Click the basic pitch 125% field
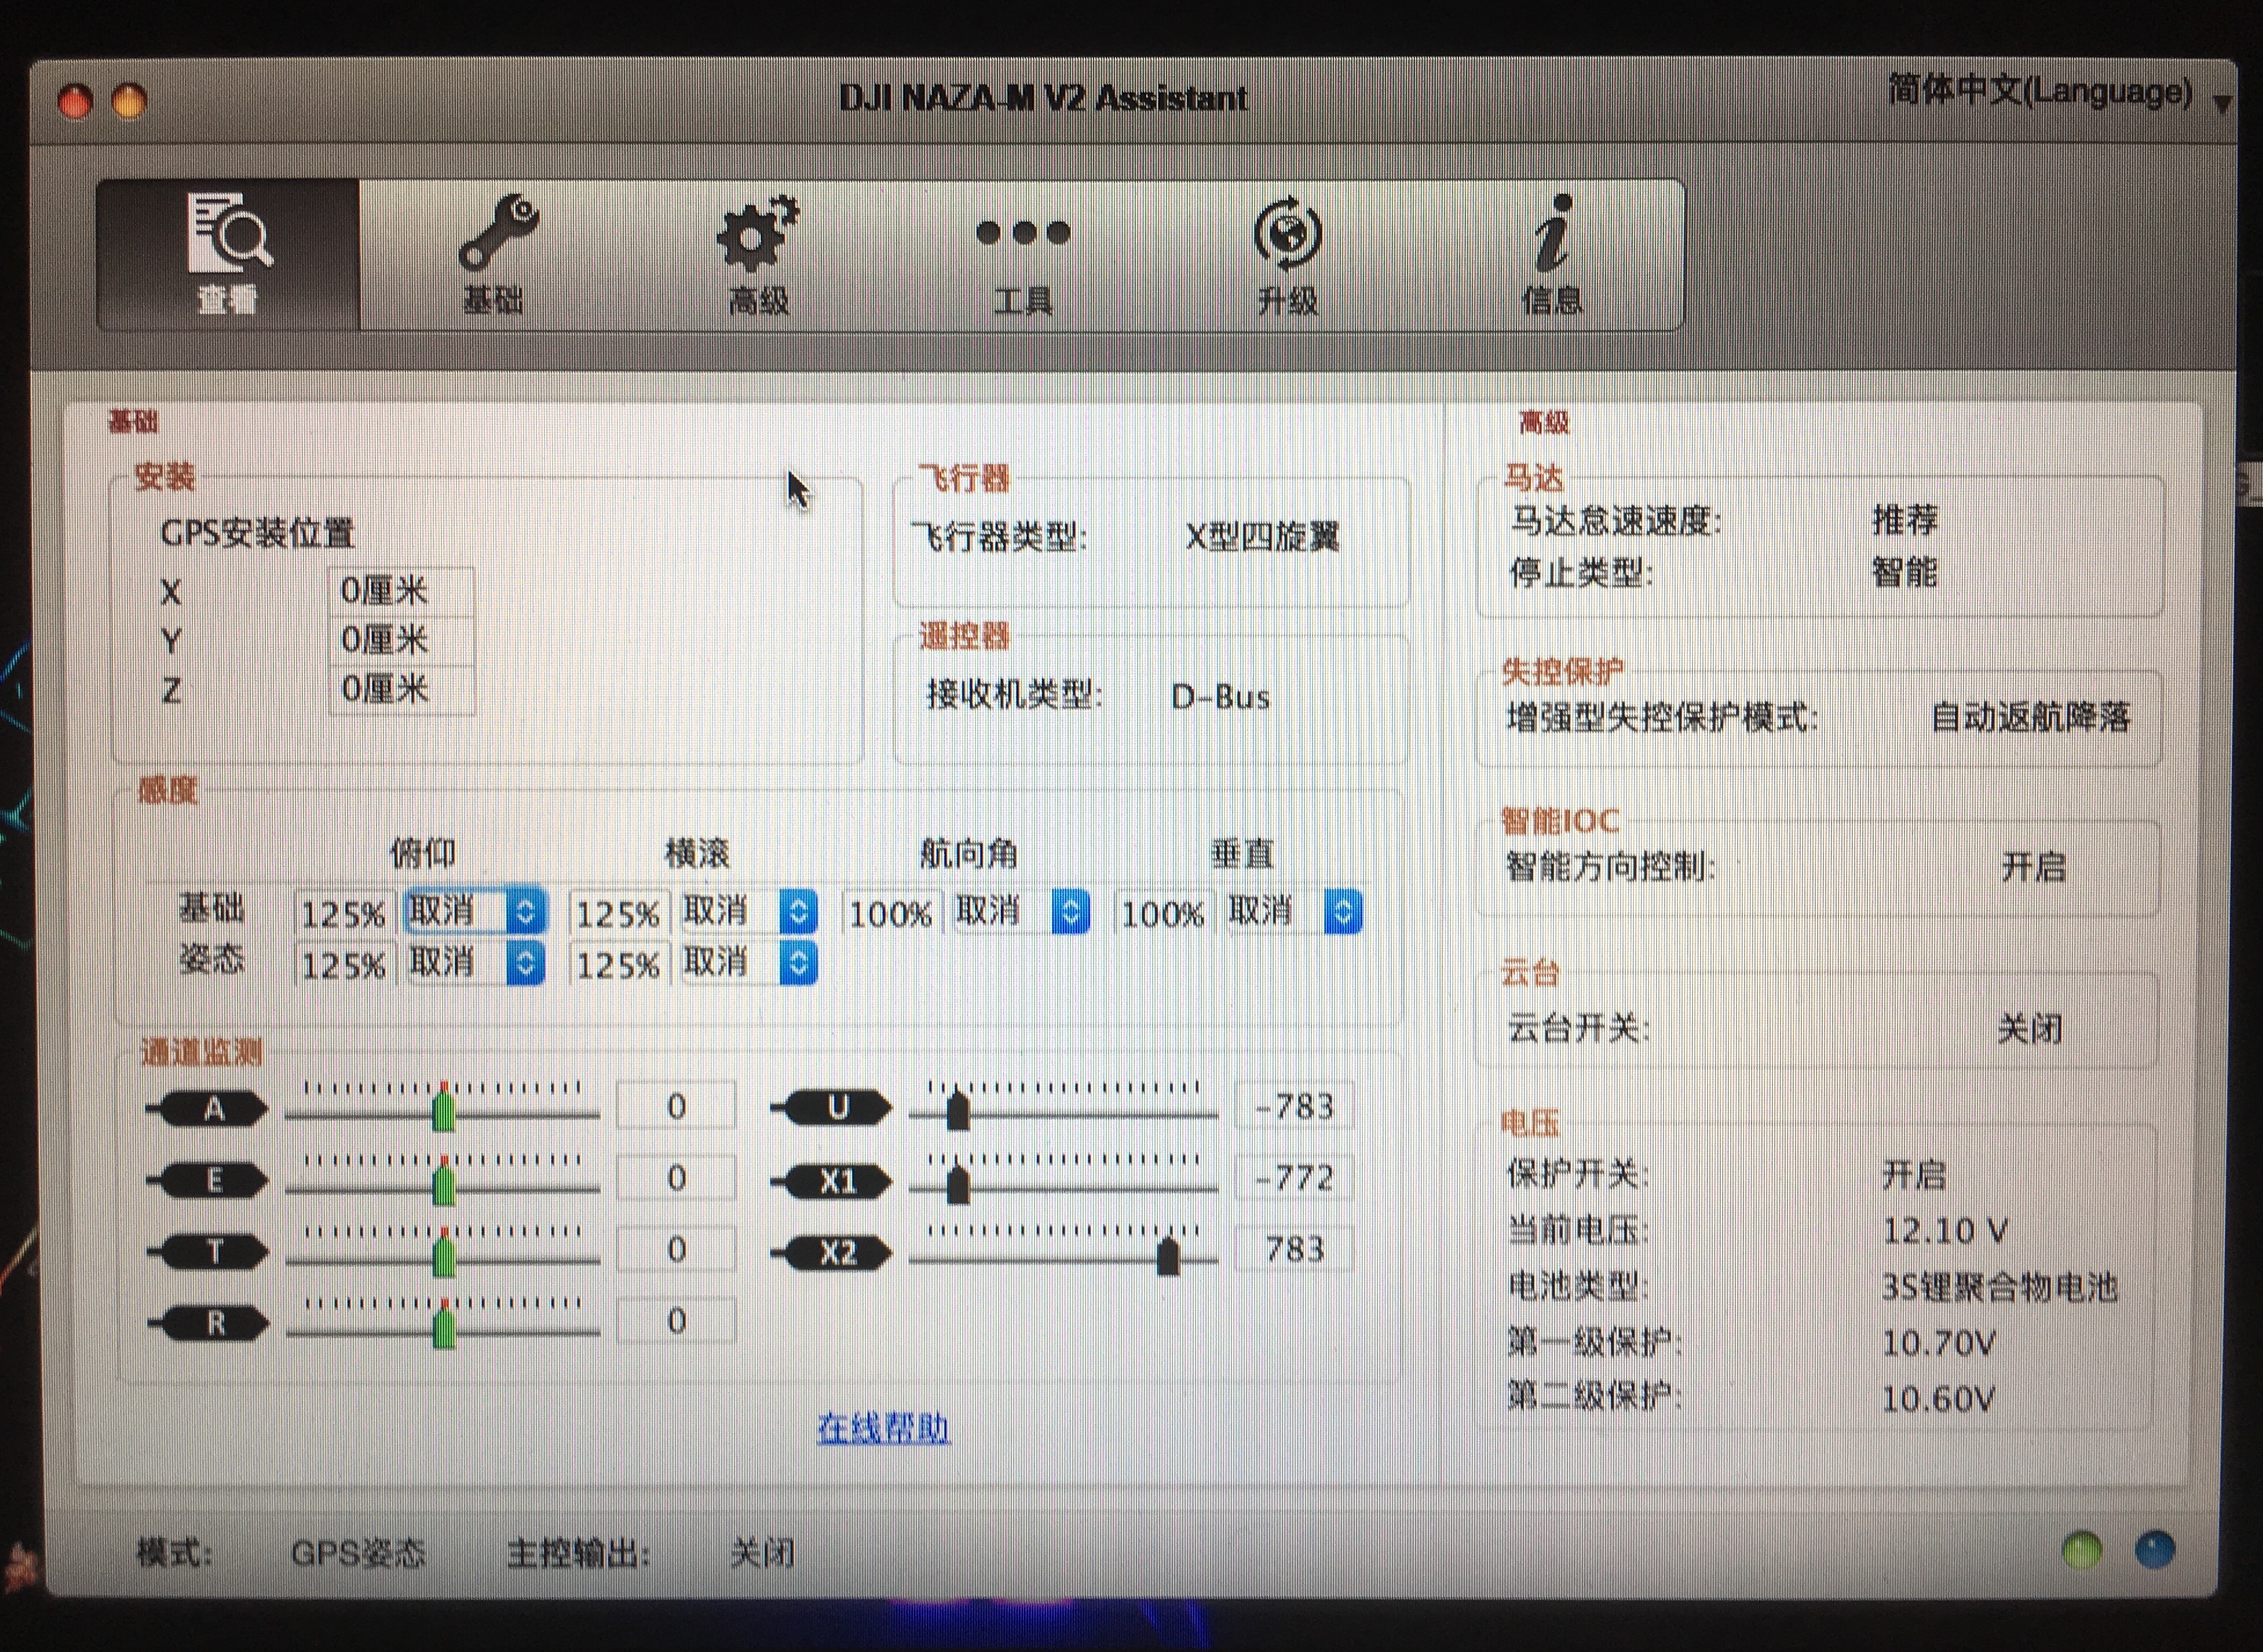Viewport: 2263px width, 1652px height. click(343, 914)
